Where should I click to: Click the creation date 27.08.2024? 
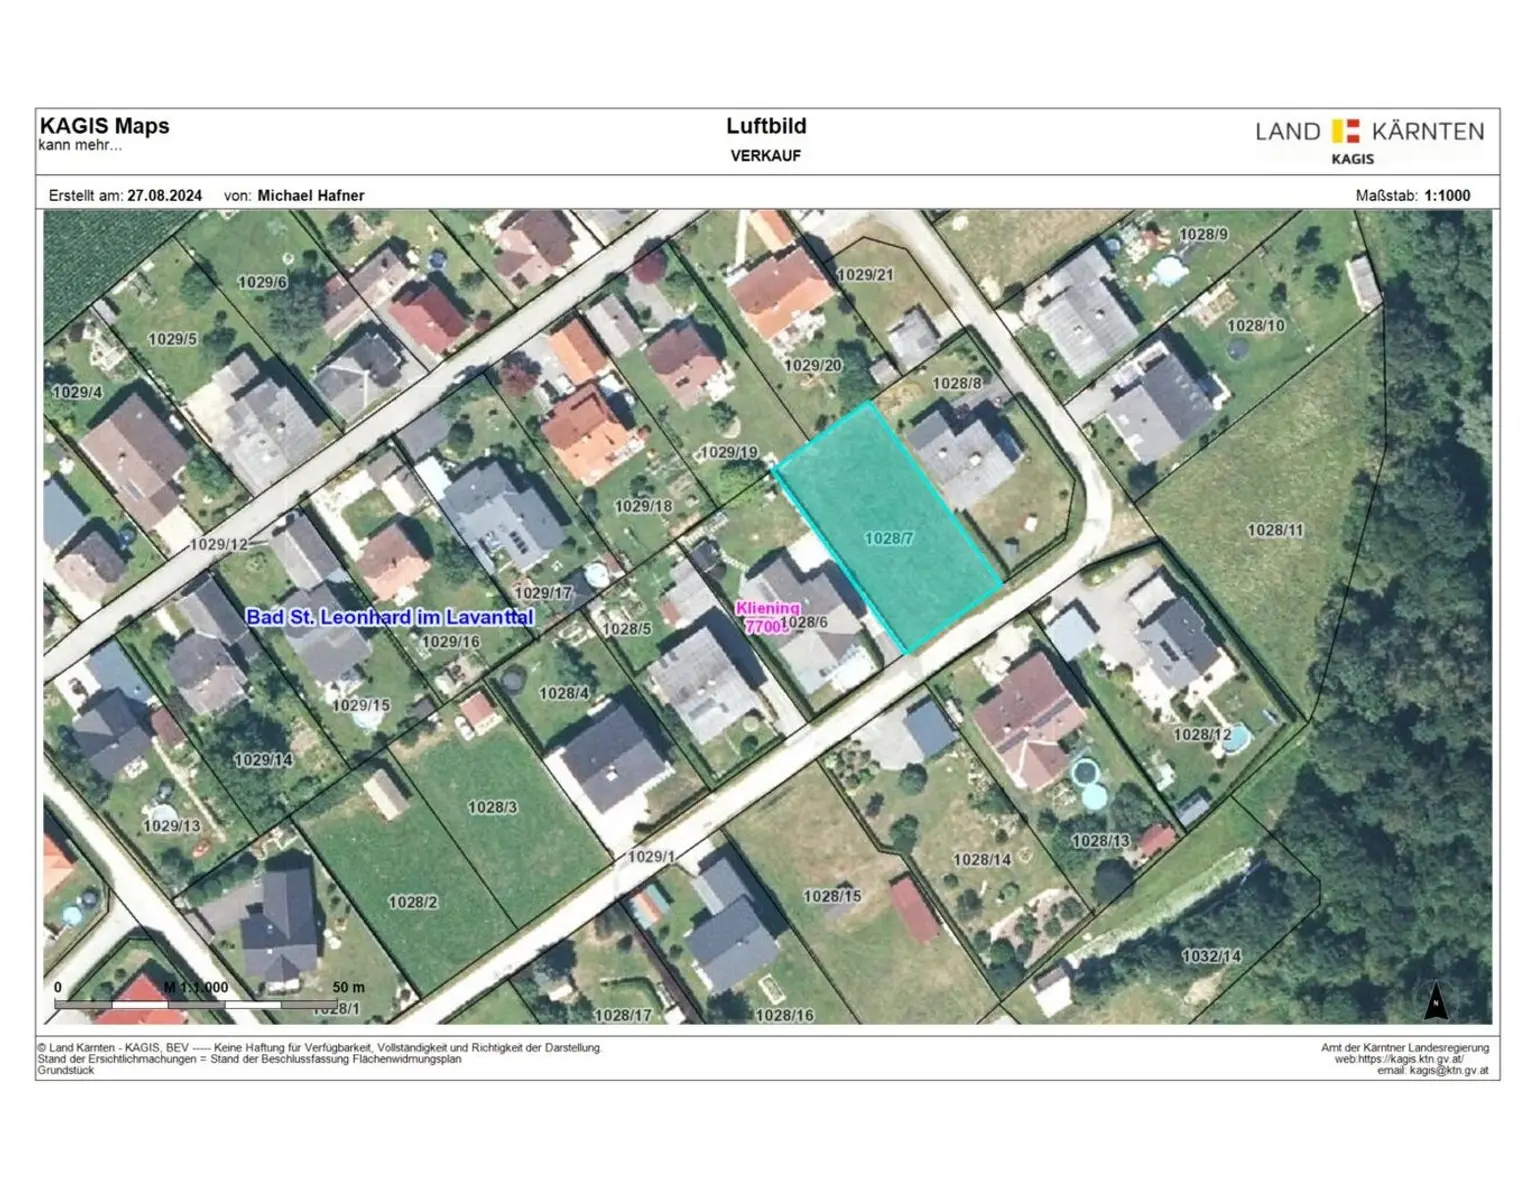[164, 196]
